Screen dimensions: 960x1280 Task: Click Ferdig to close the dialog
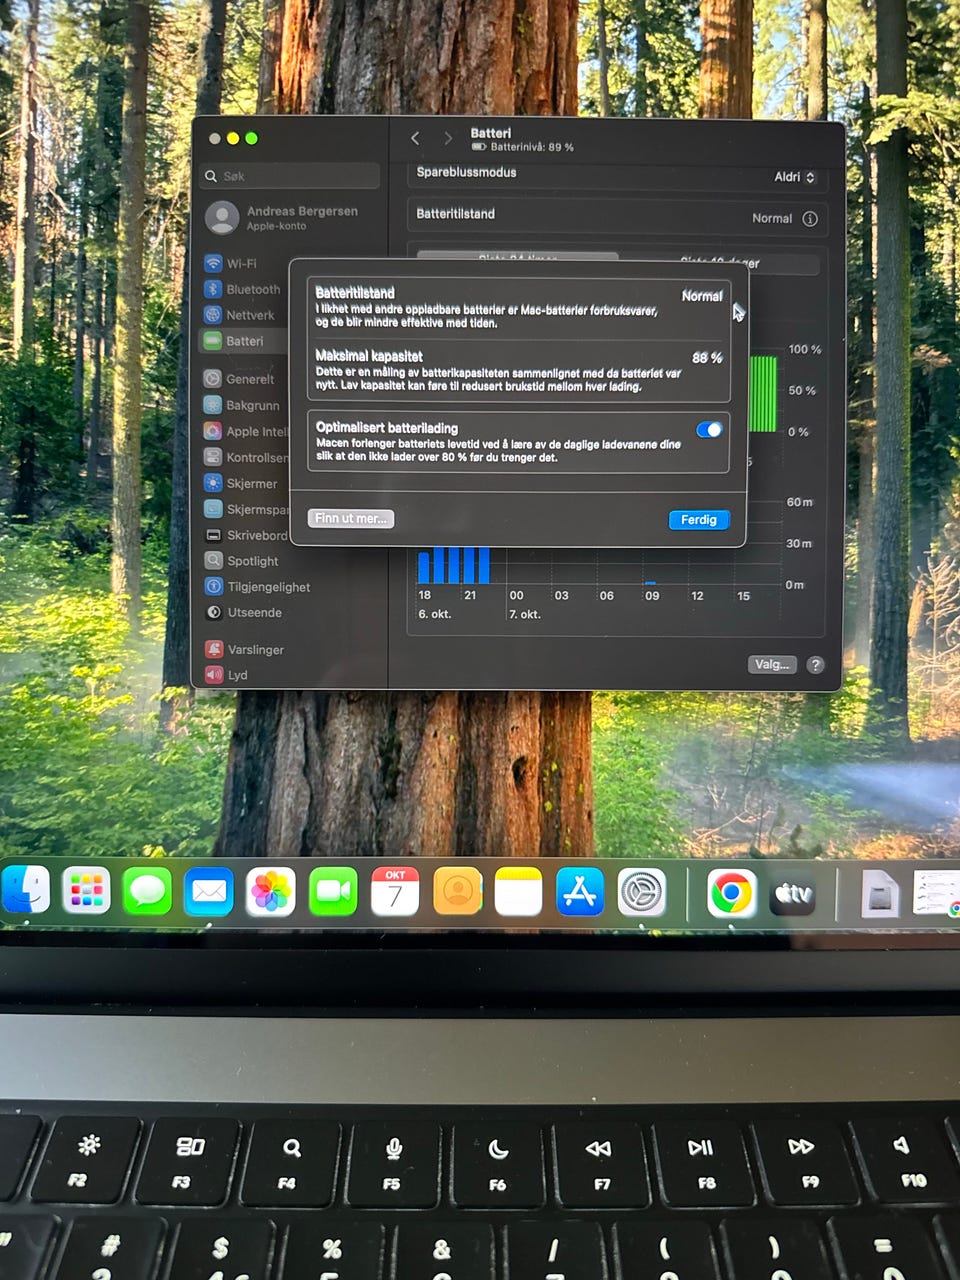(x=699, y=520)
